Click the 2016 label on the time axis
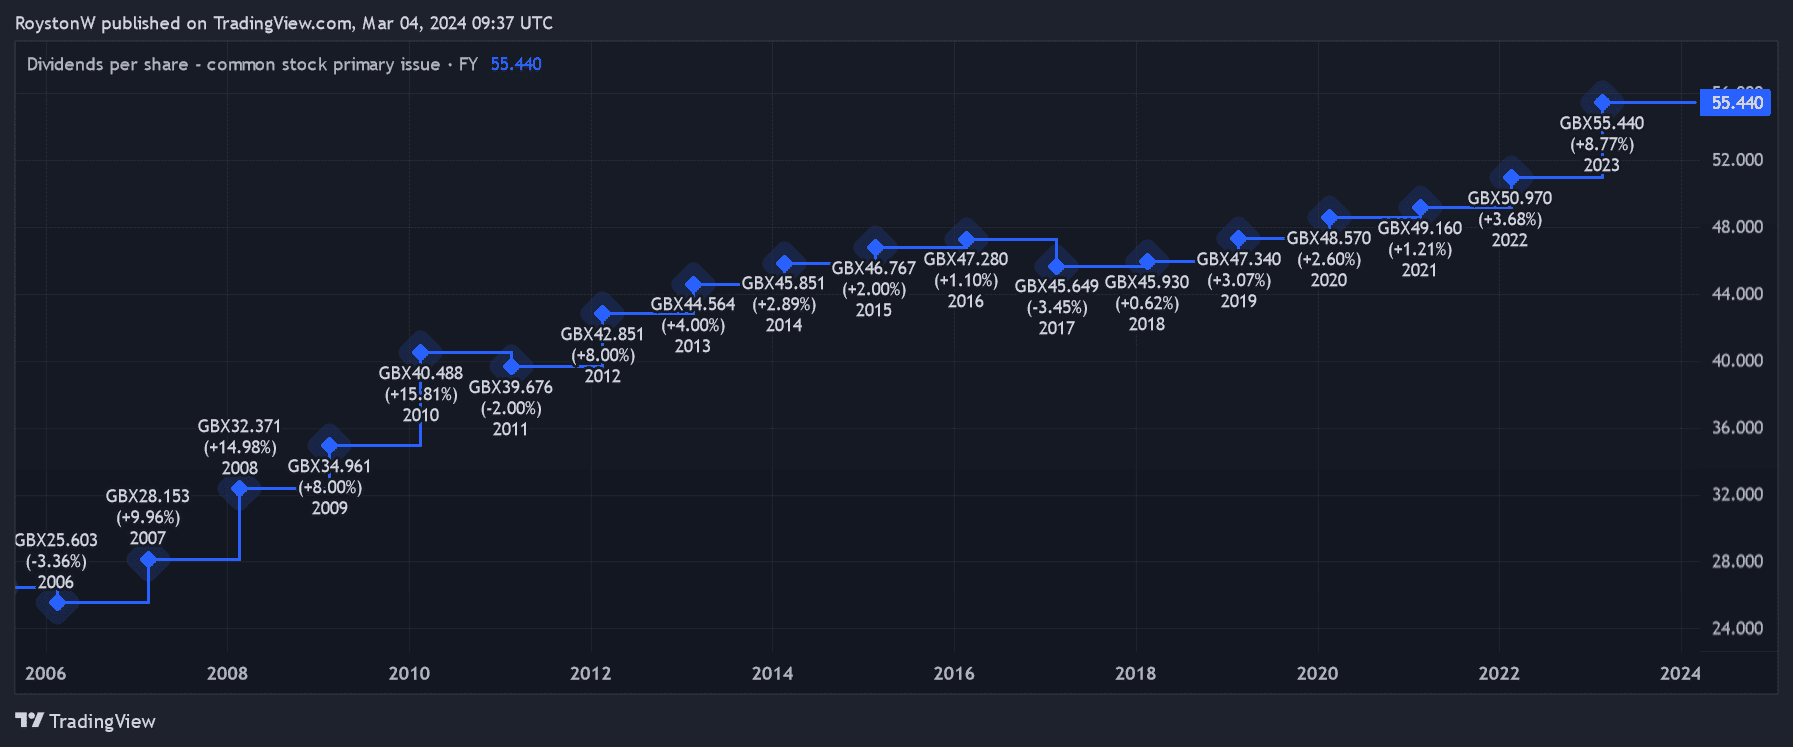The width and height of the screenshot is (1793, 747). click(953, 673)
